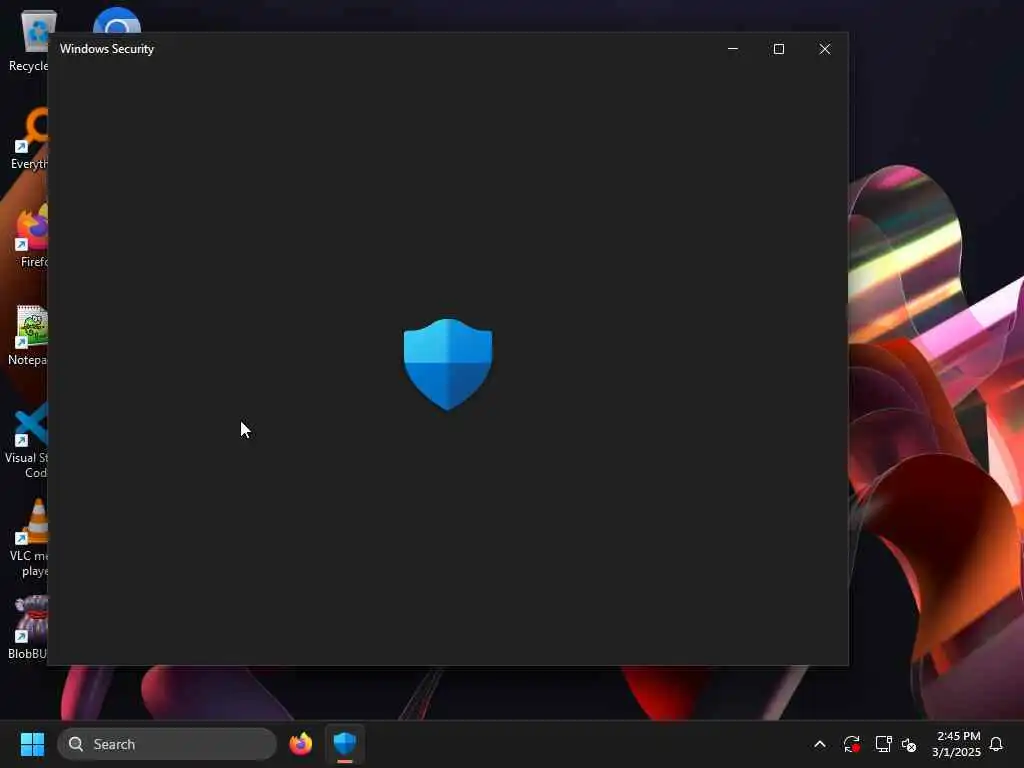Image resolution: width=1024 pixels, height=768 pixels.
Task: Maximize the Windows Security window
Action: click(x=778, y=49)
